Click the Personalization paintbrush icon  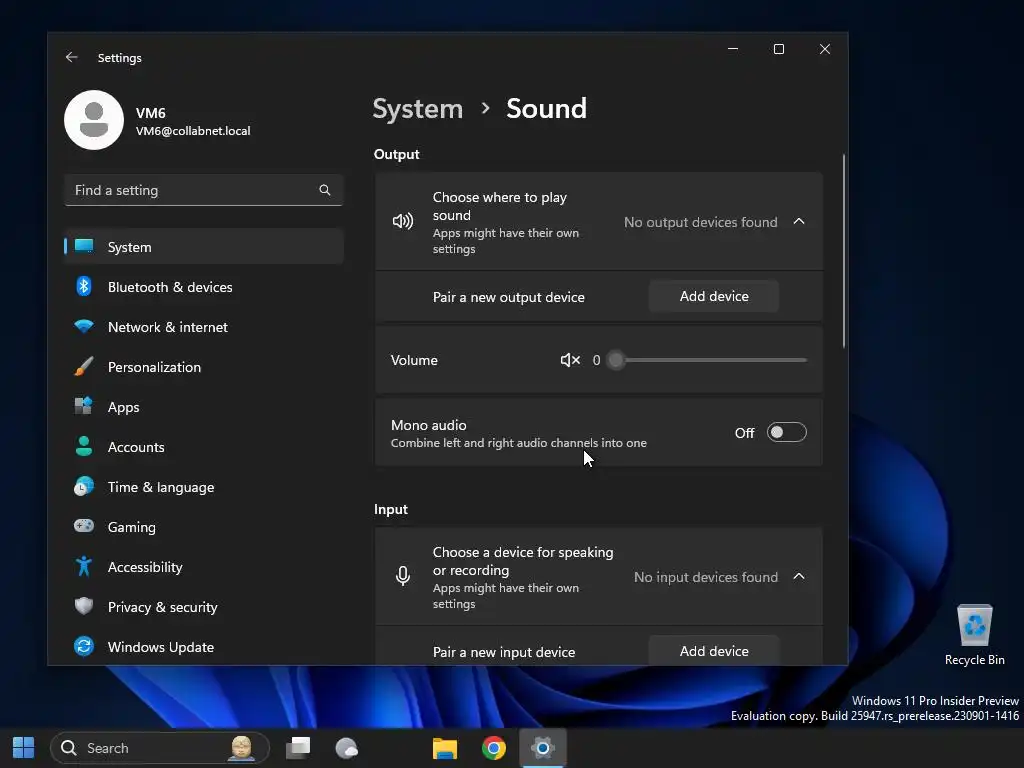(x=84, y=366)
